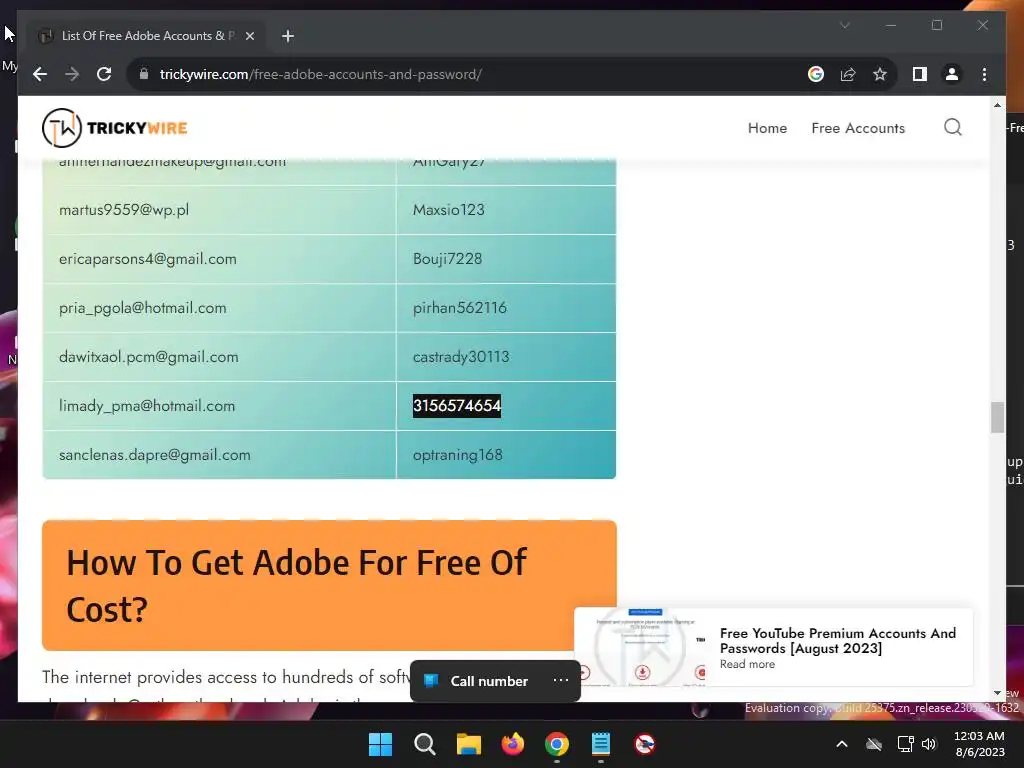This screenshot has width=1024, height=768.
Task: Share this page via share icon
Action: (848, 74)
